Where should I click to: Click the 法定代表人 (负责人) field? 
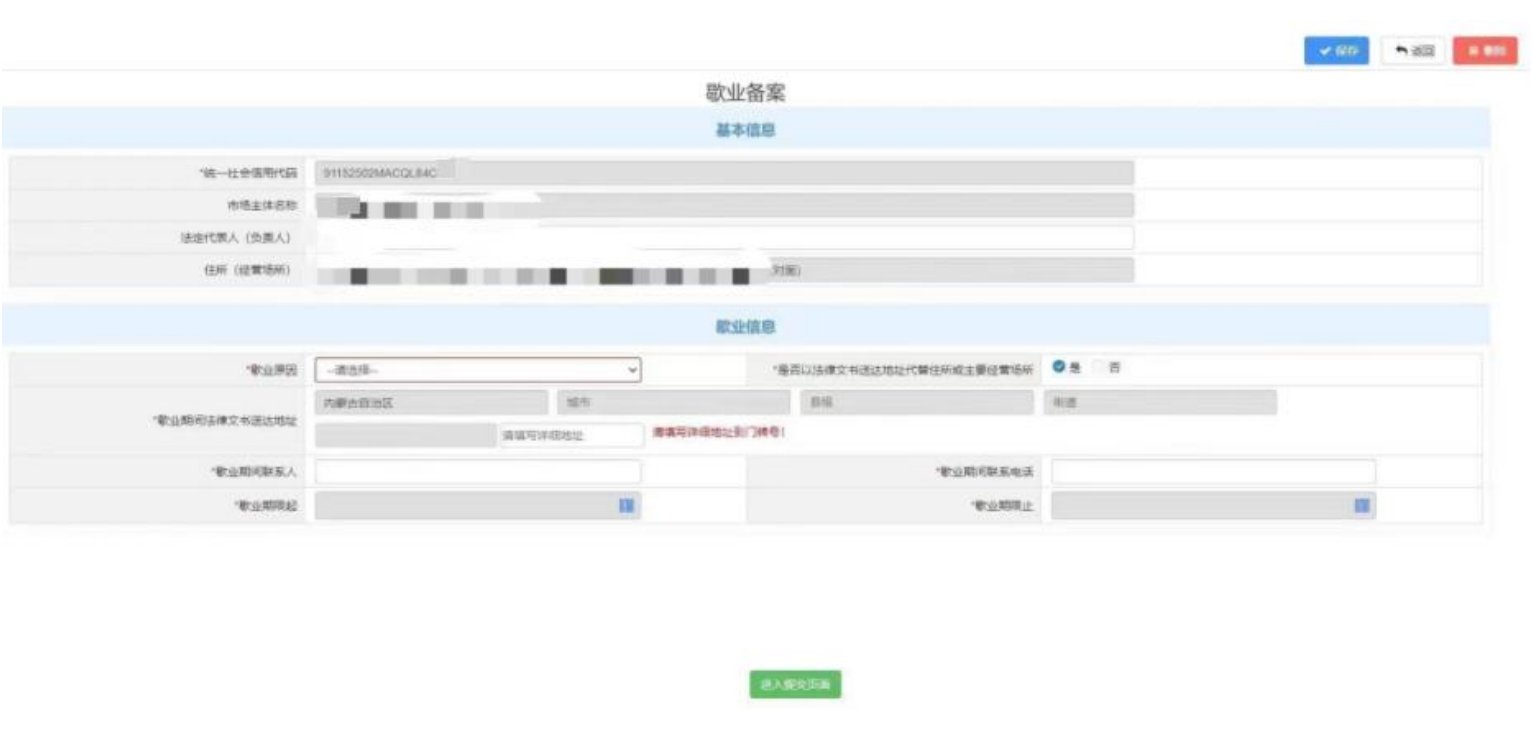pos(724,237)
